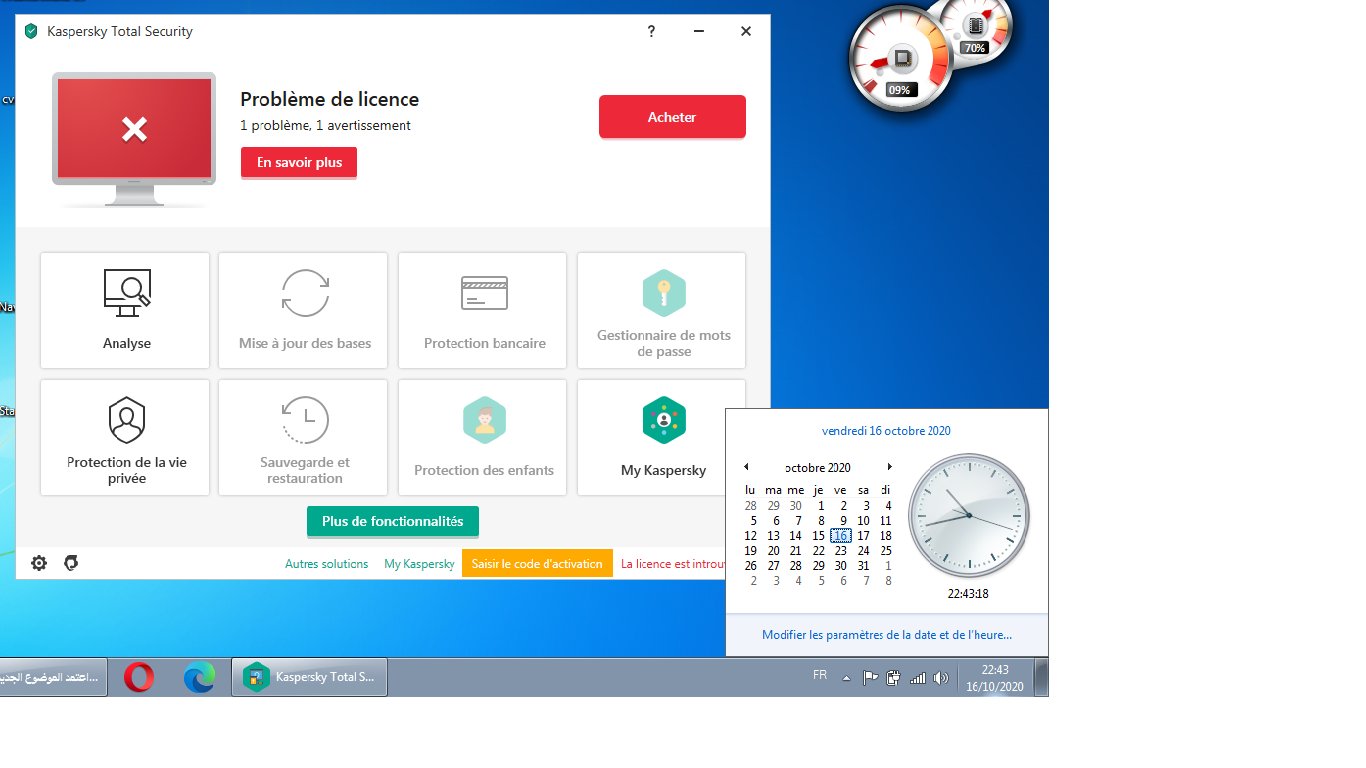Click Saisir le code d'activation
This screenshot has height=768, width=1366.
537,563
